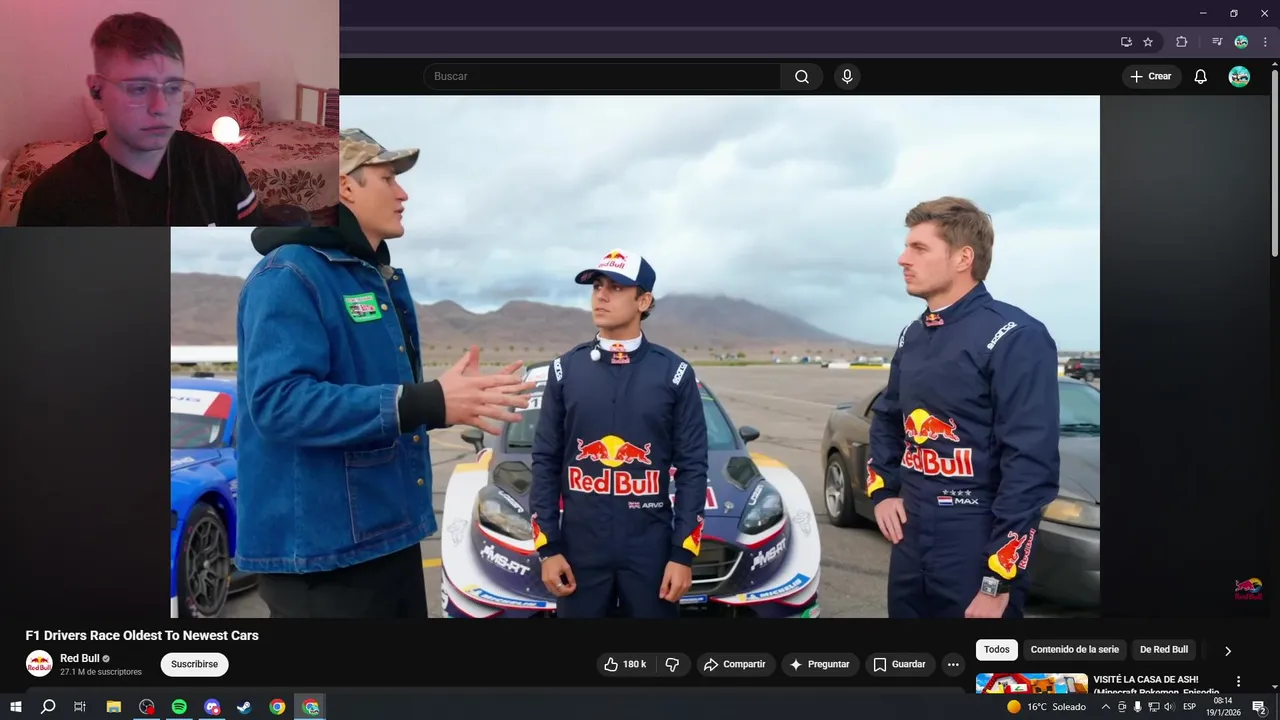This screenshot has width=1280, height=720.
Task: Open the network icon in tray
Action: [1153, 707]
